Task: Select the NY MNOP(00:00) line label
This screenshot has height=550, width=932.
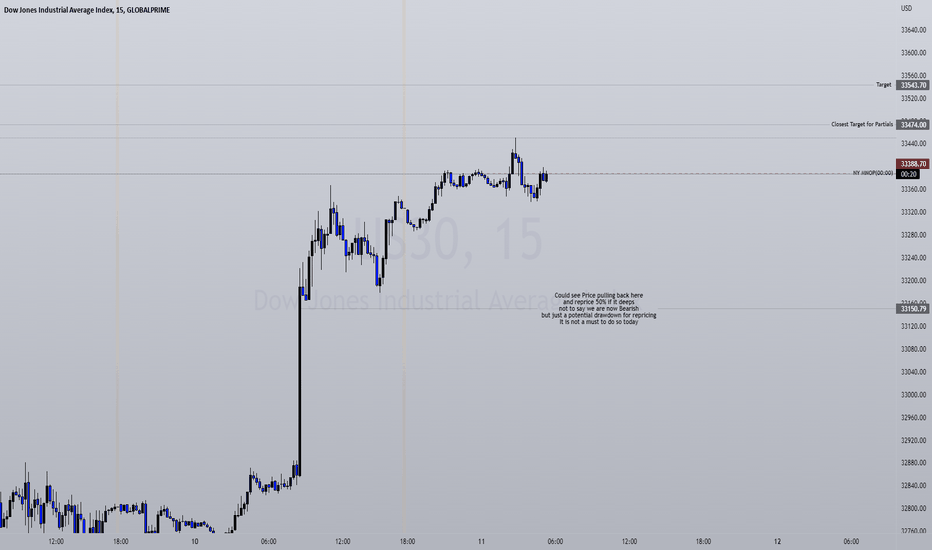Action: coord(873,173)
